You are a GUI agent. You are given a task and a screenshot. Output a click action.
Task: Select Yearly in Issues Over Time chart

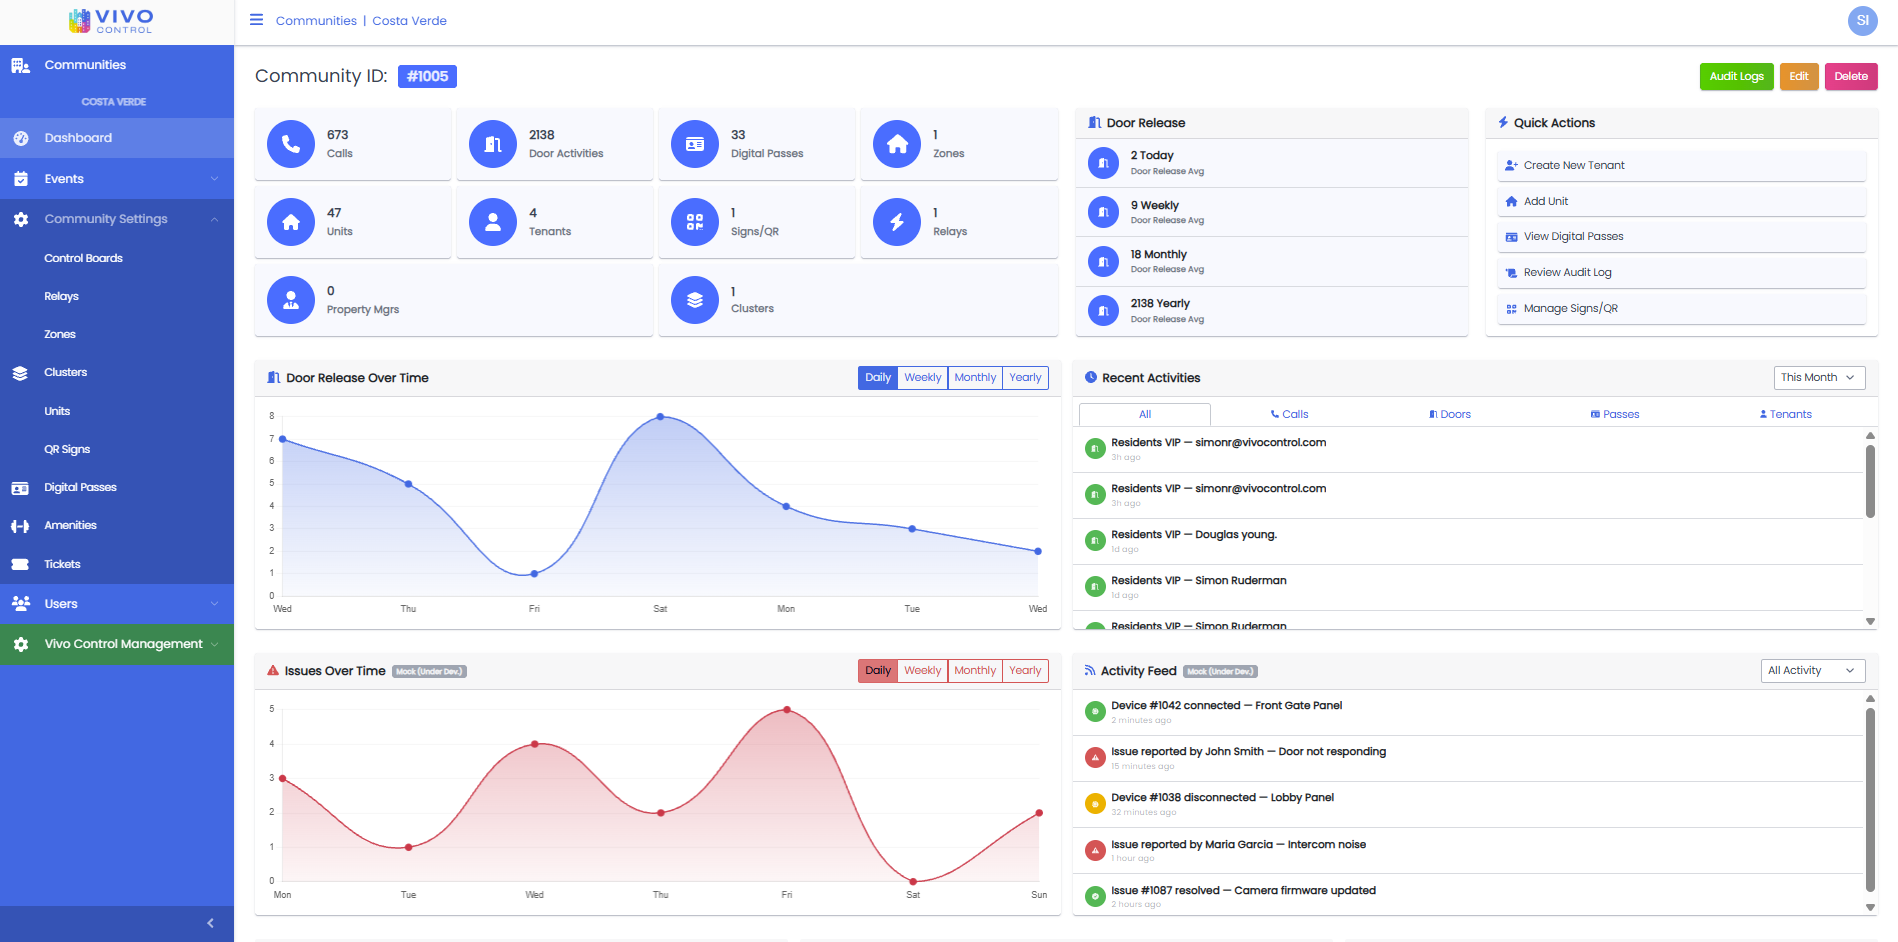tap(1025, 670)
